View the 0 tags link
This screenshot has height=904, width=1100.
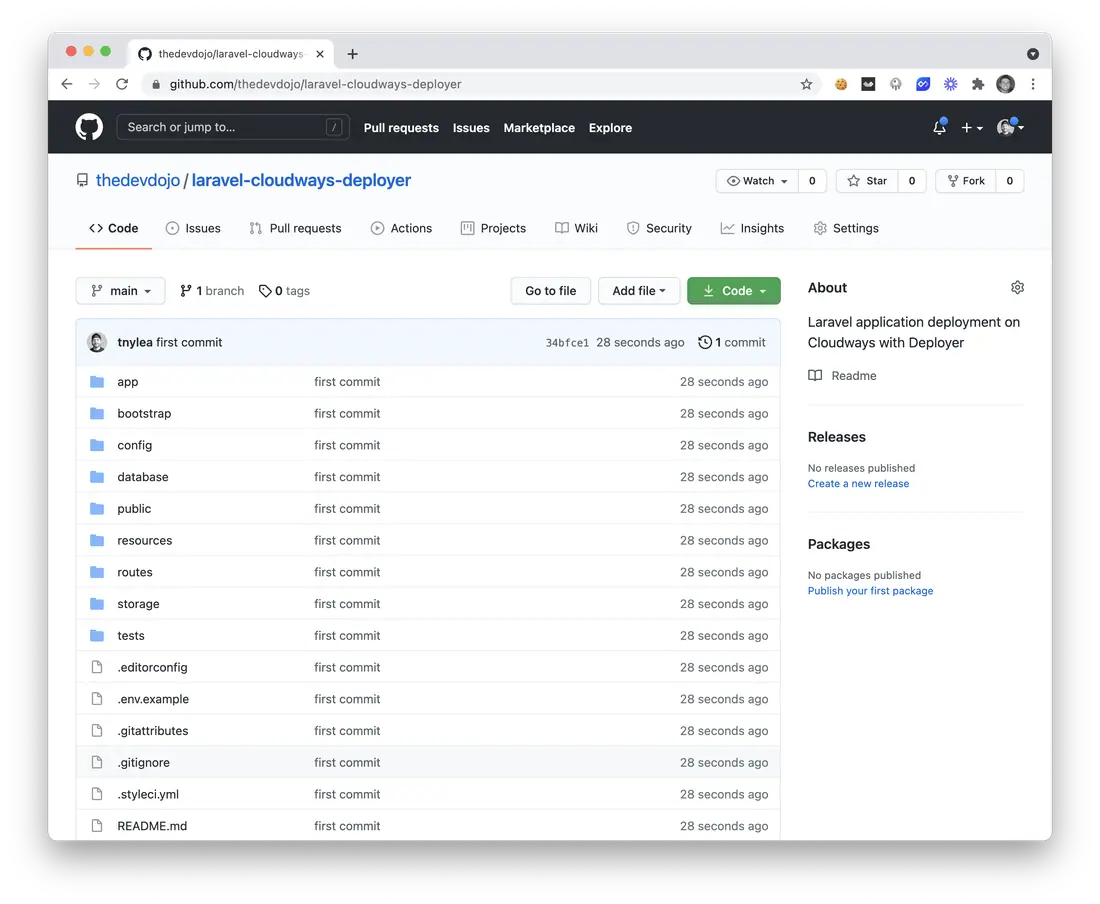point(284,291)
